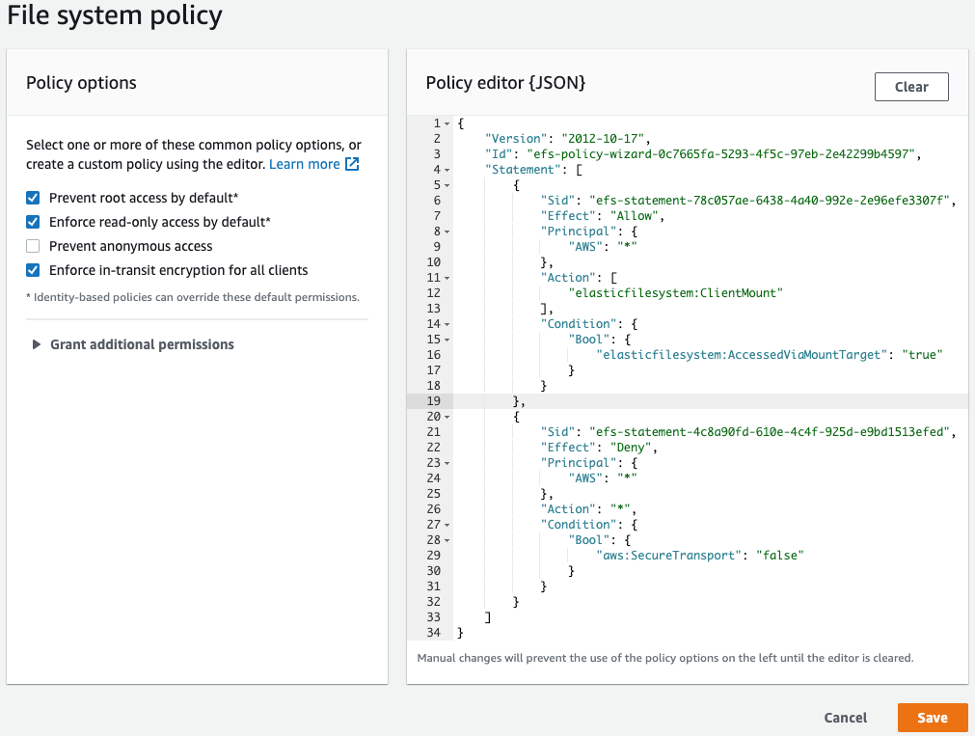Viewport: 977px width, 737px height.
Task: Place cursor on the aws:SecureTransport line
Action: [700, 556]
